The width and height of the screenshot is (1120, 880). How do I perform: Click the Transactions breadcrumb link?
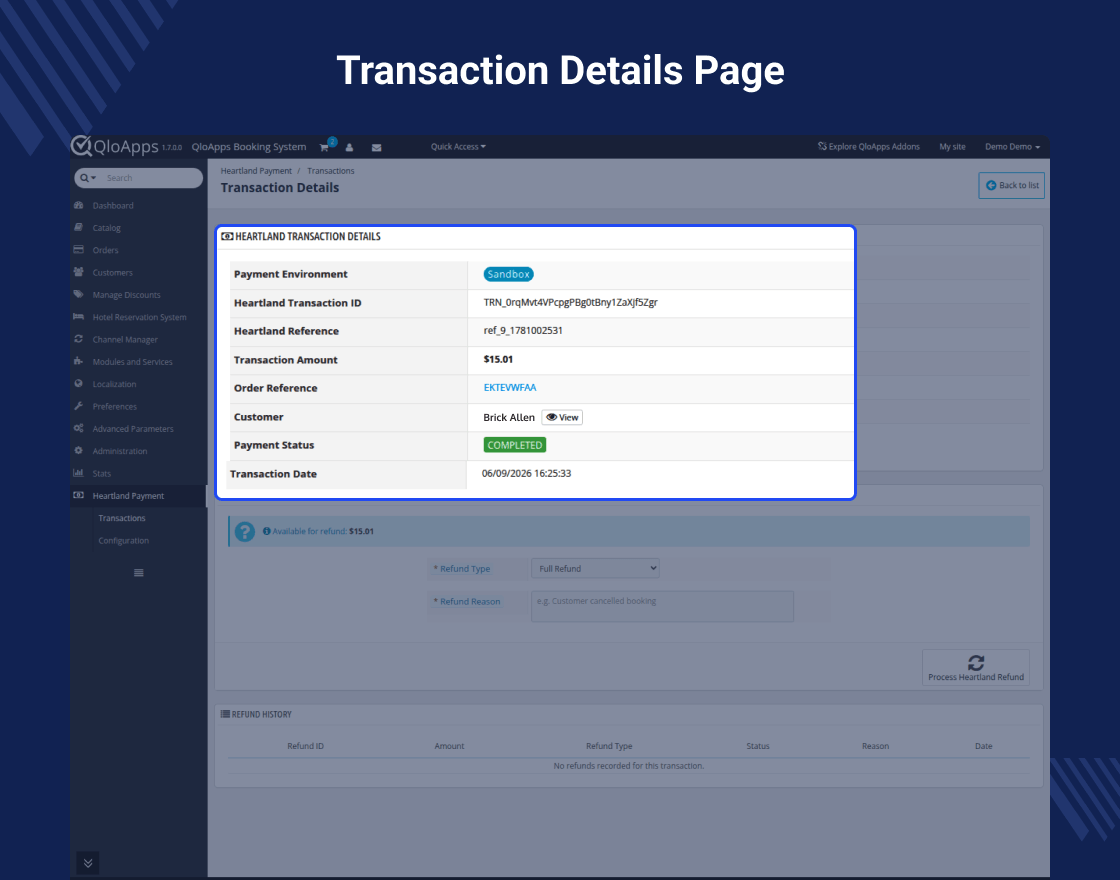[331, 171]
